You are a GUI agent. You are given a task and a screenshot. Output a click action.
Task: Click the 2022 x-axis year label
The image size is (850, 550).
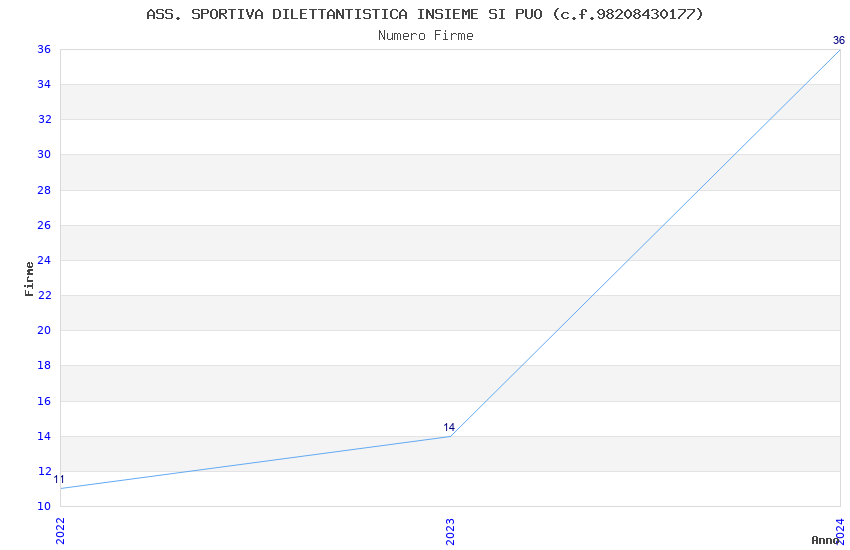60,531
